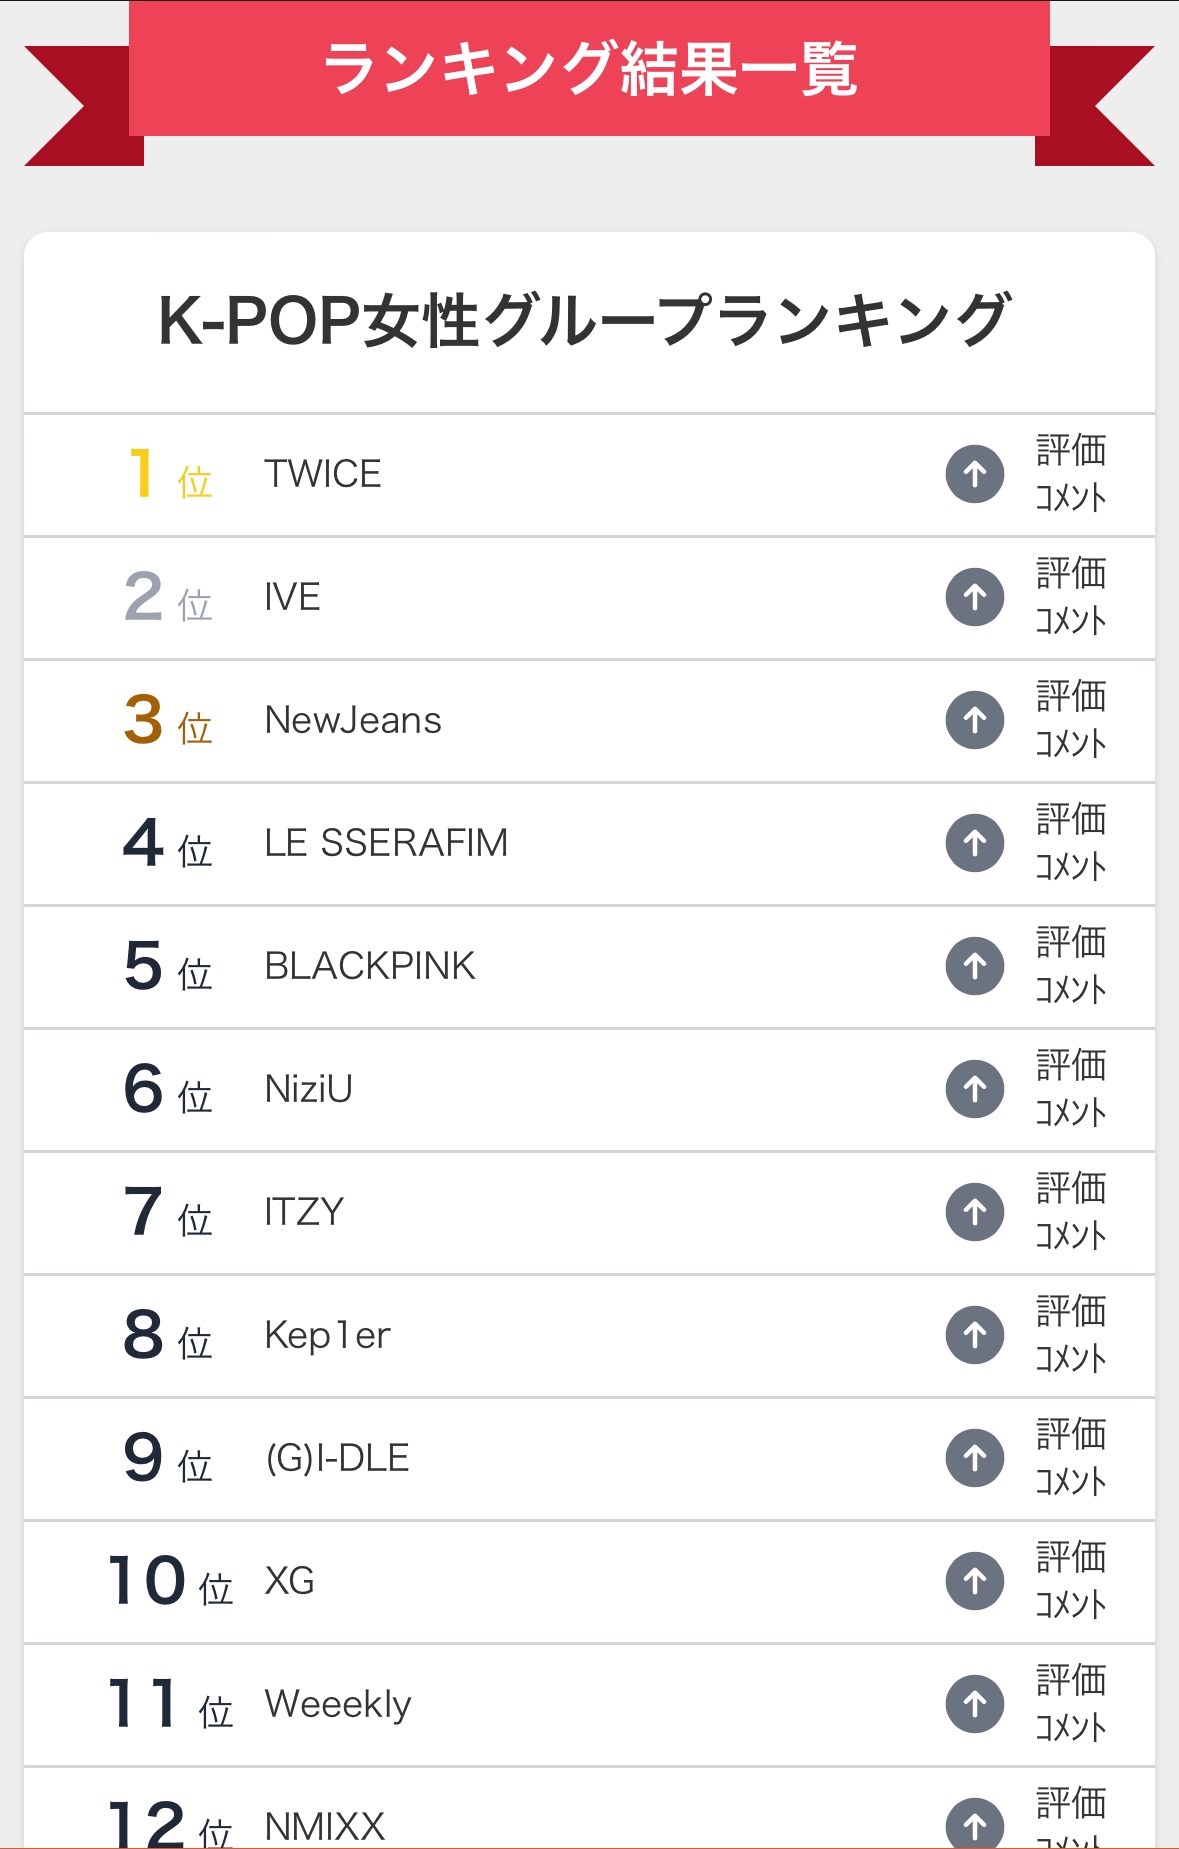Open 評価コメント link for BLACKPINK

point(1071,966)
